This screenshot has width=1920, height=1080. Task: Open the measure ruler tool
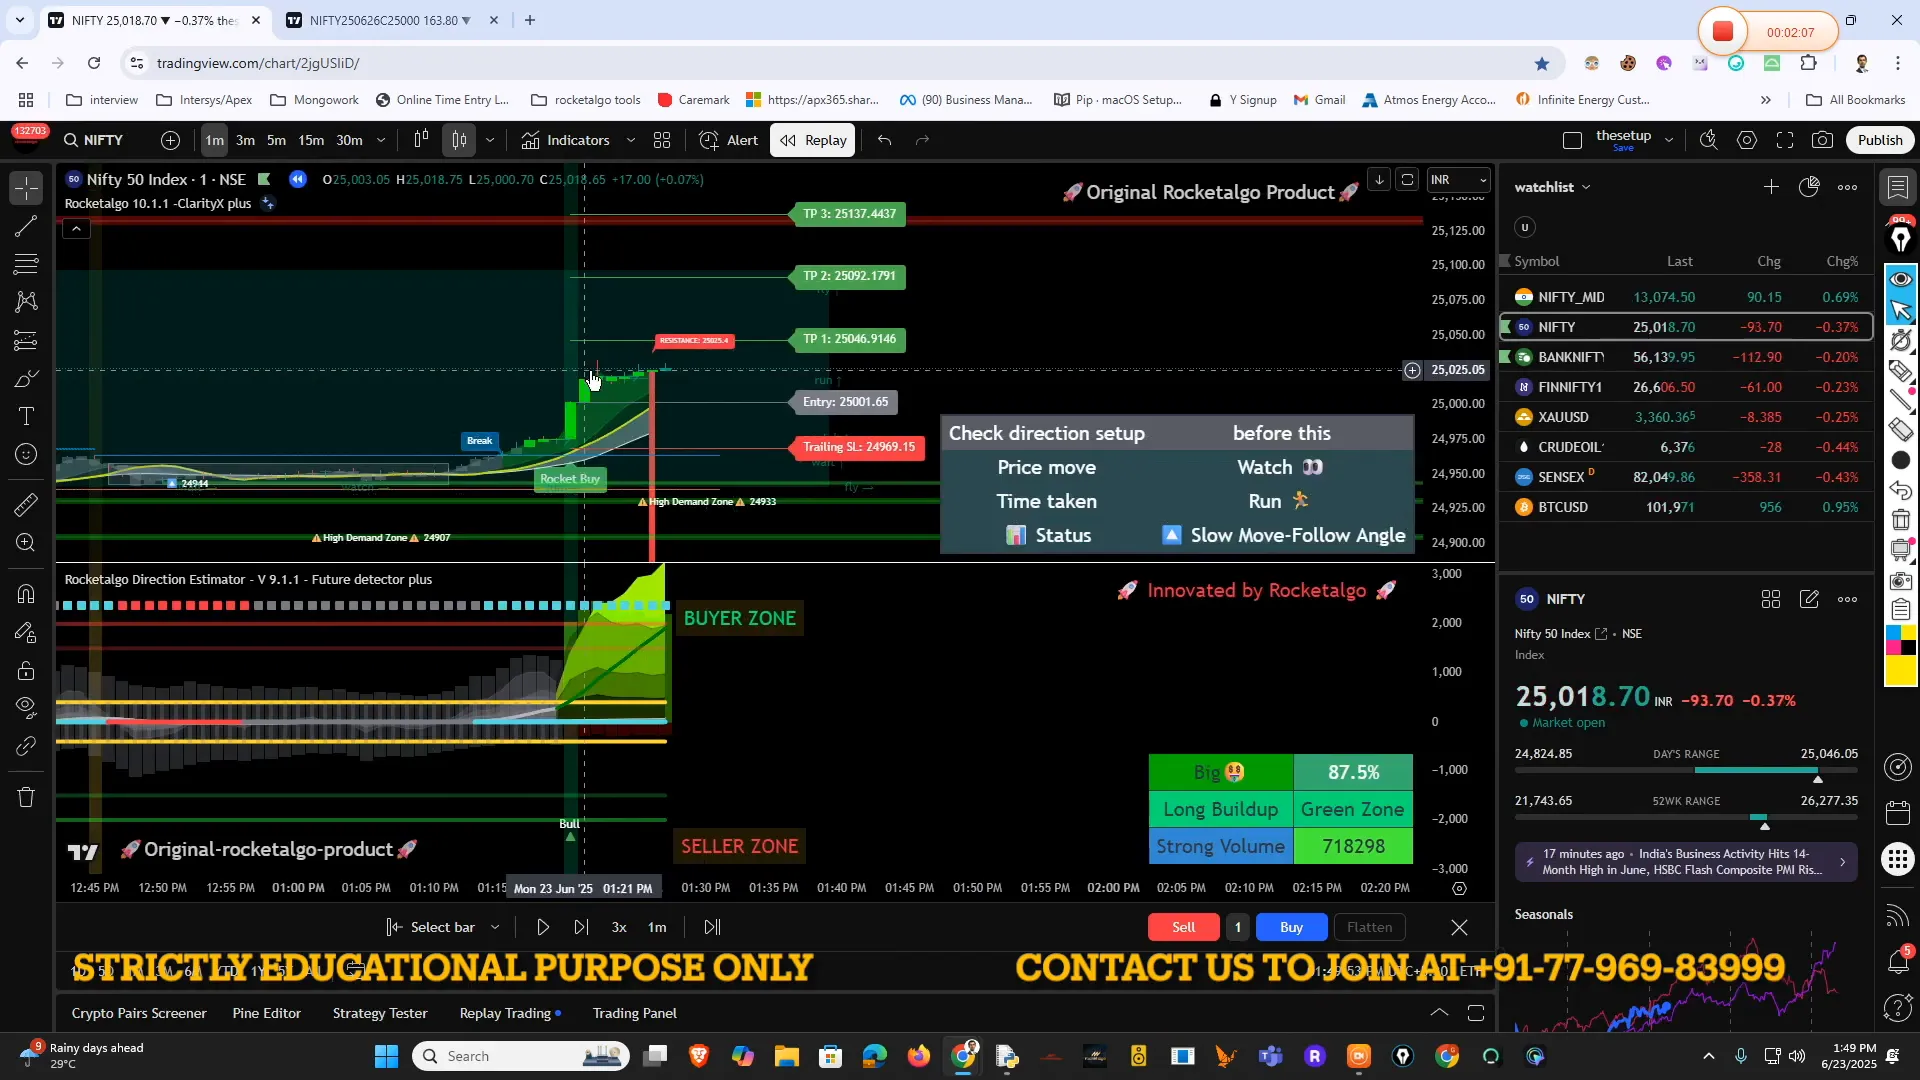coord(26,505)
